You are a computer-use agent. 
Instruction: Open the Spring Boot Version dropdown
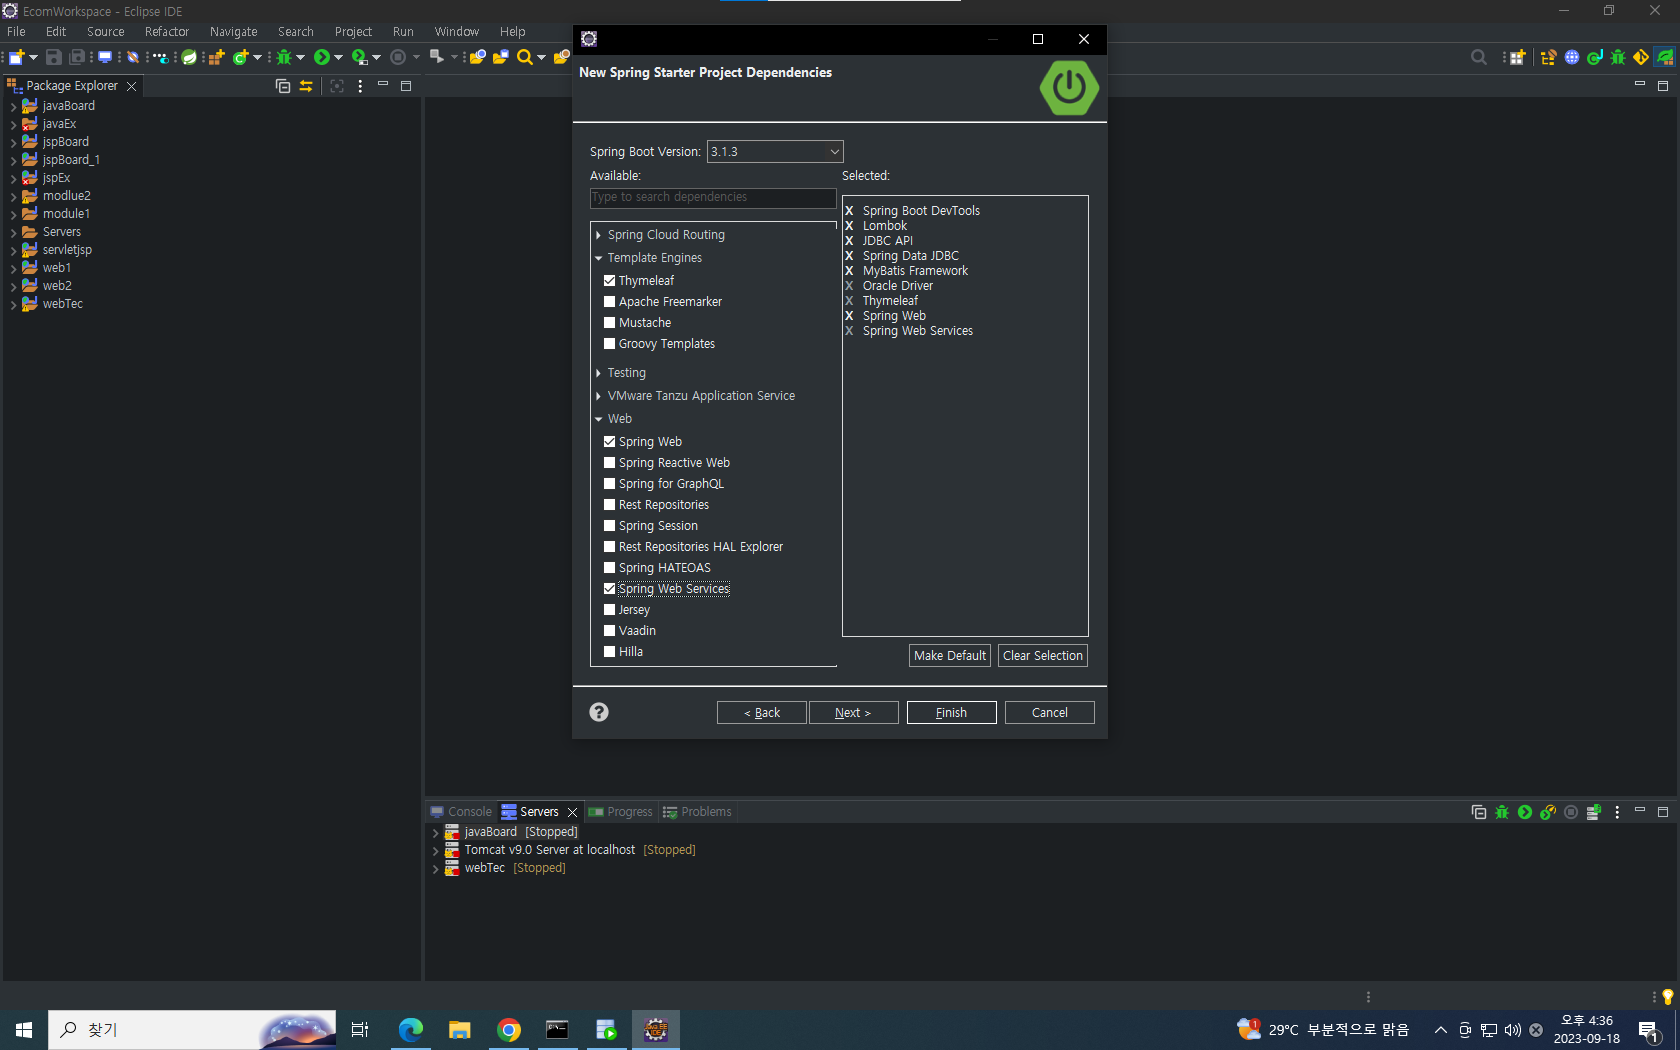775,152
